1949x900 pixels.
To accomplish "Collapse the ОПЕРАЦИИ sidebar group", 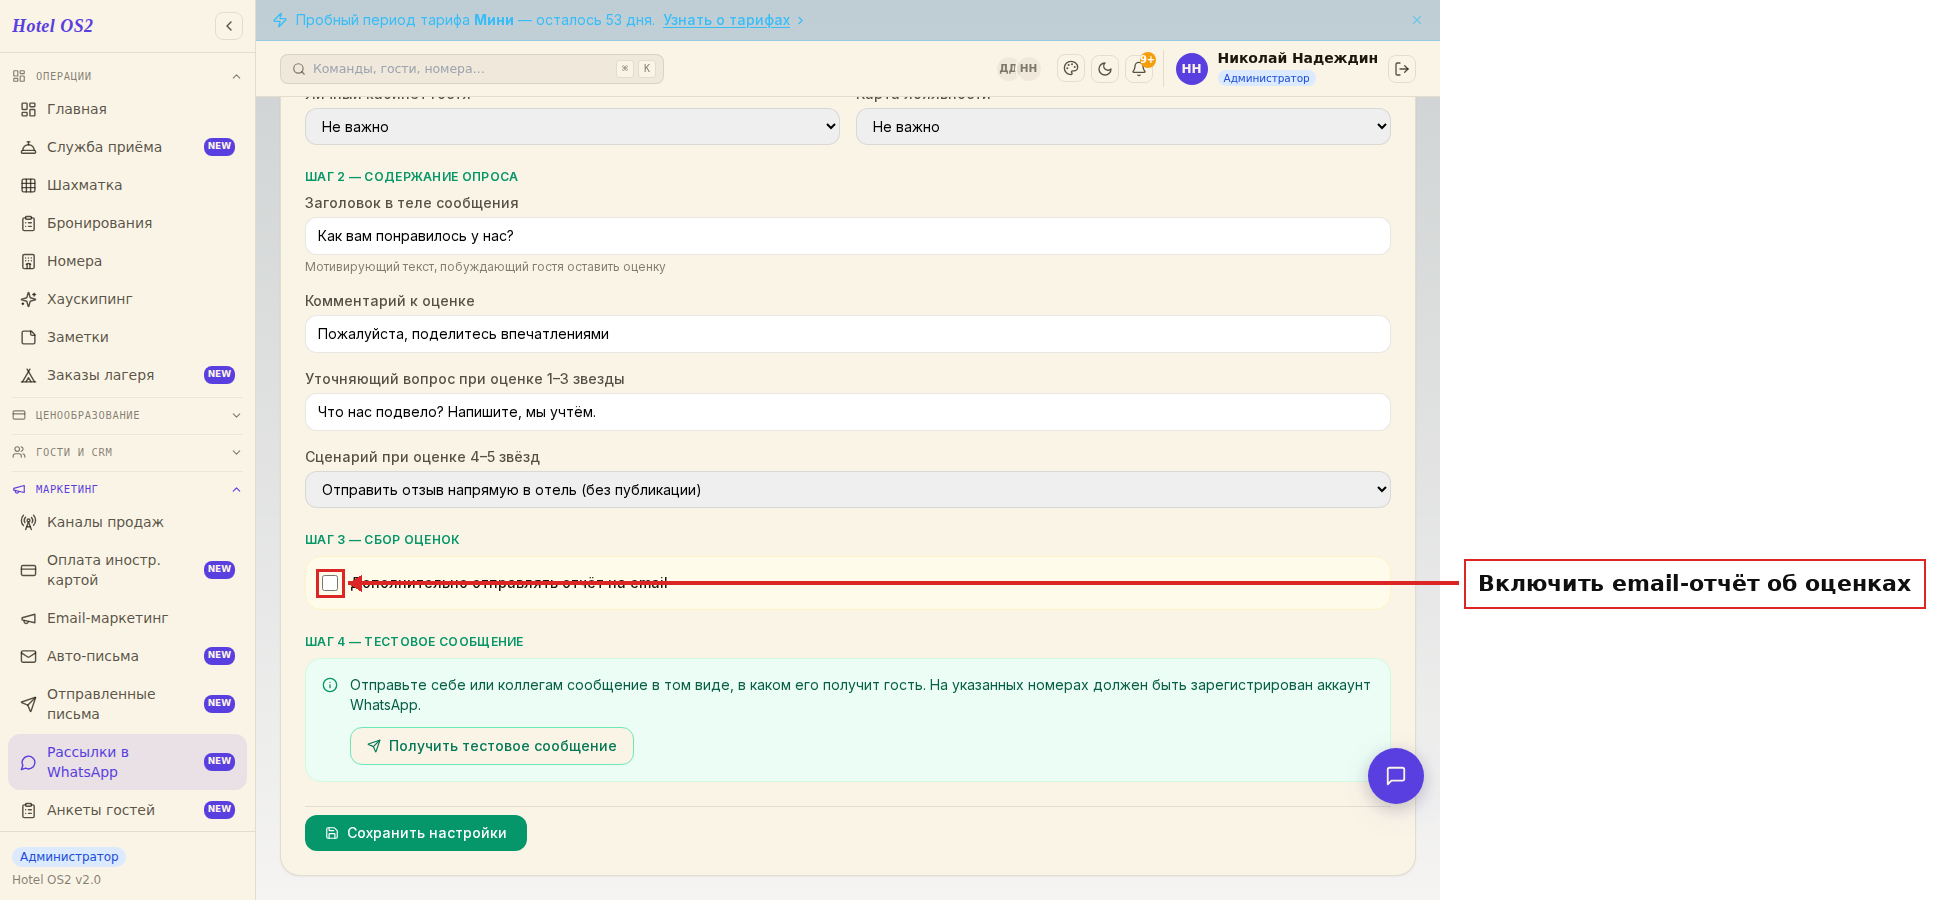I will tap(127, 76).
